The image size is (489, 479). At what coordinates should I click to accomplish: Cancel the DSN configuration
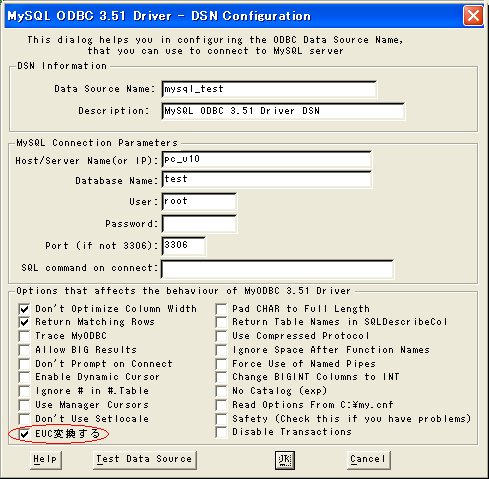click(368, 460)
